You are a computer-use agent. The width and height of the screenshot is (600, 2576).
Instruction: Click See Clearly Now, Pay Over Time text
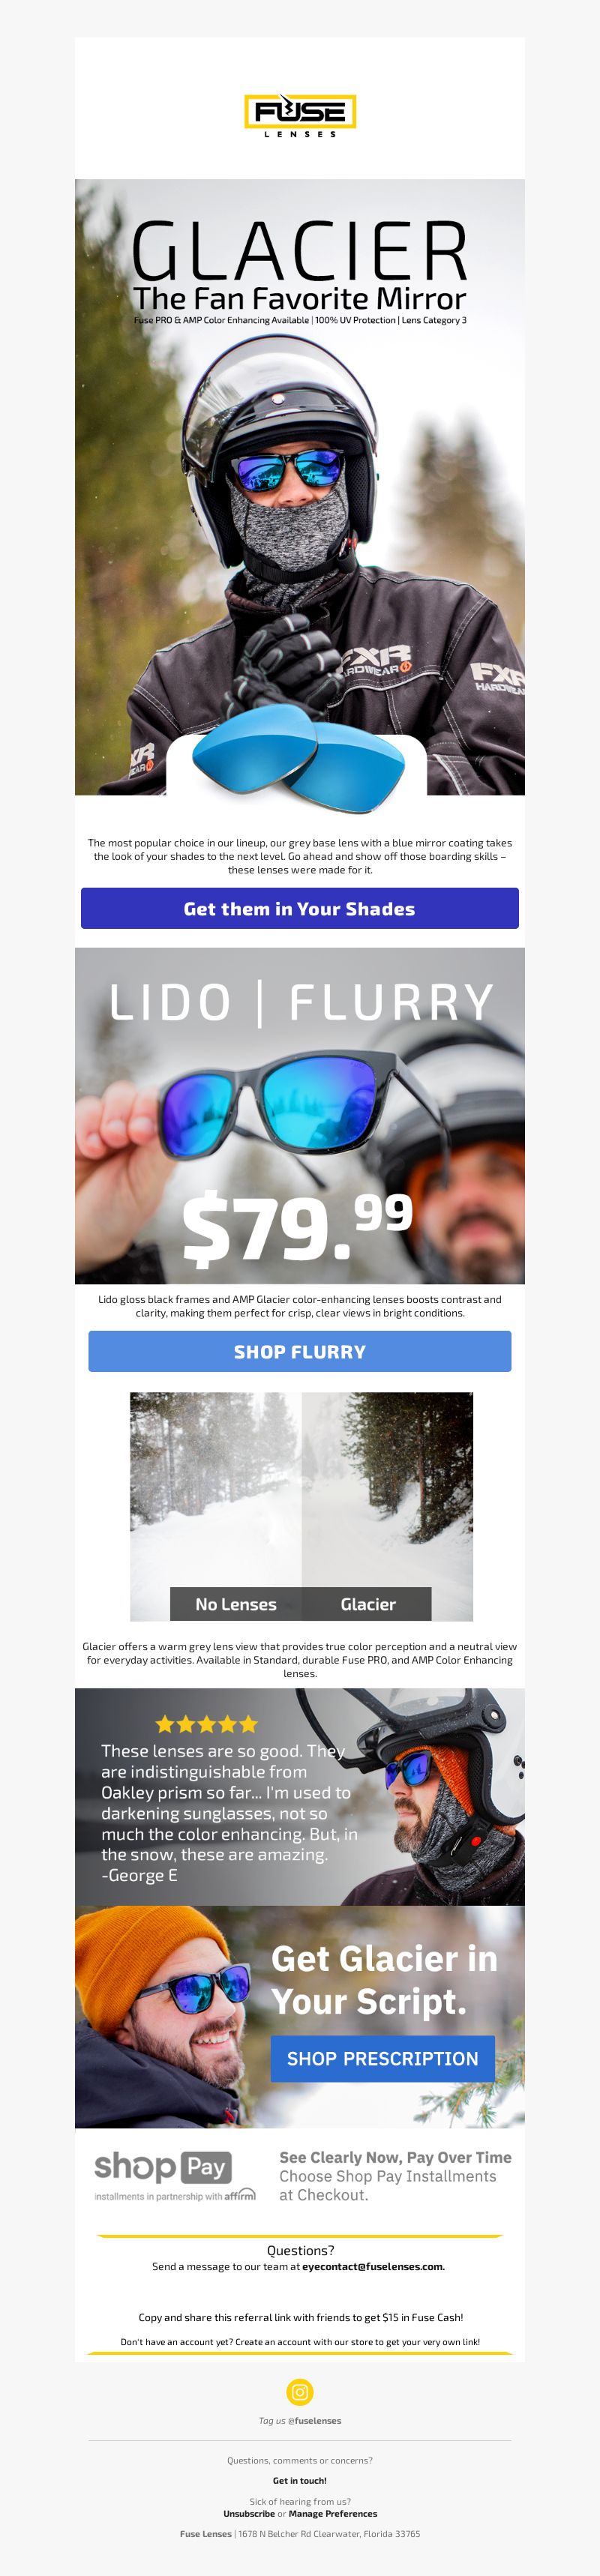tap(395, 2157)
